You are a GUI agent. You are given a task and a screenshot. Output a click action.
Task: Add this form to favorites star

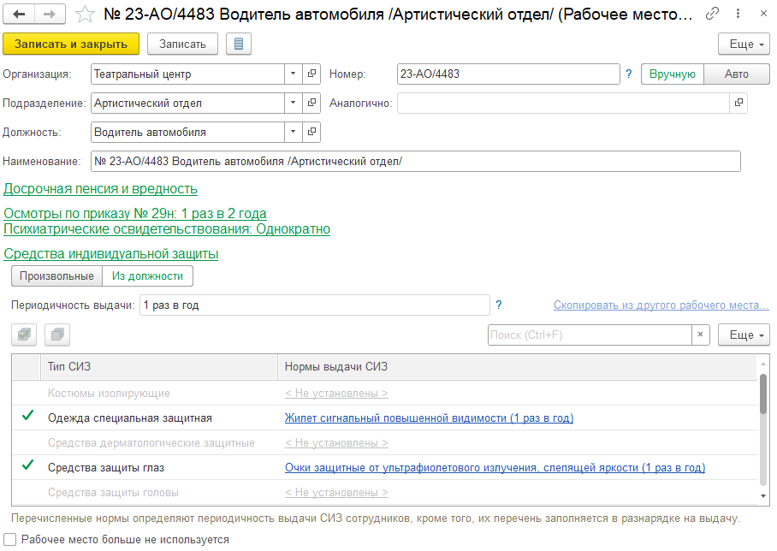(87, 15)
